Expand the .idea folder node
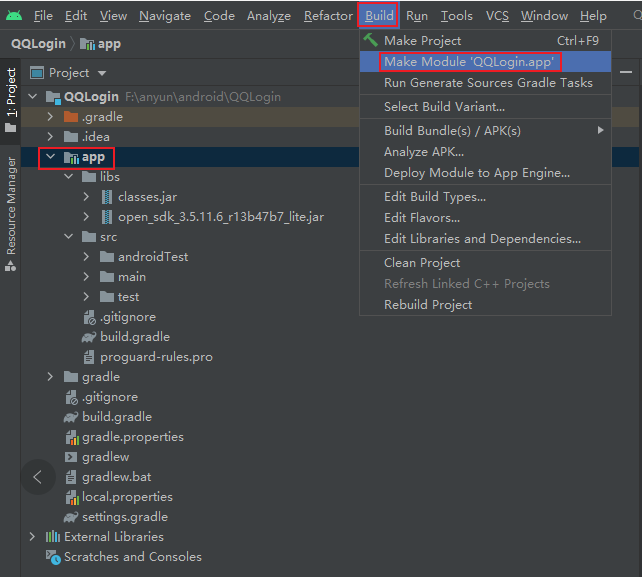The height and width of the screenshot is (577, 642). point(50,137)
